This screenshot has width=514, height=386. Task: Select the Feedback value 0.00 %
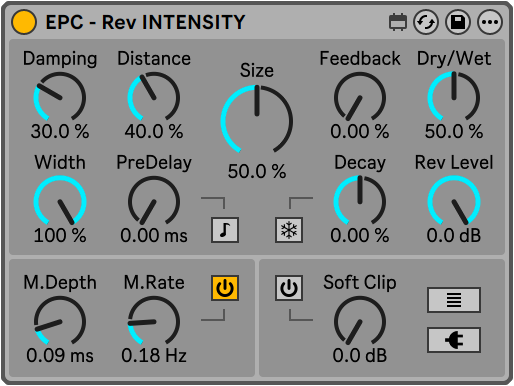360,131
